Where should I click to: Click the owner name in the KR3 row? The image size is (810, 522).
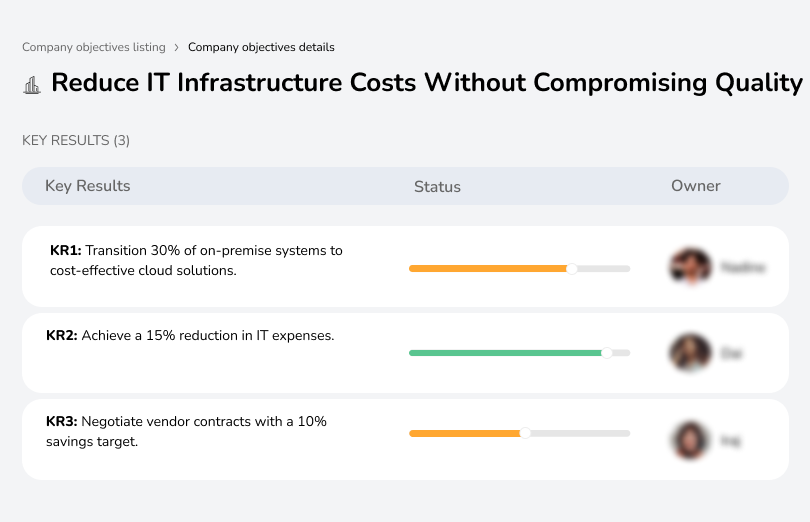[731, 440]
